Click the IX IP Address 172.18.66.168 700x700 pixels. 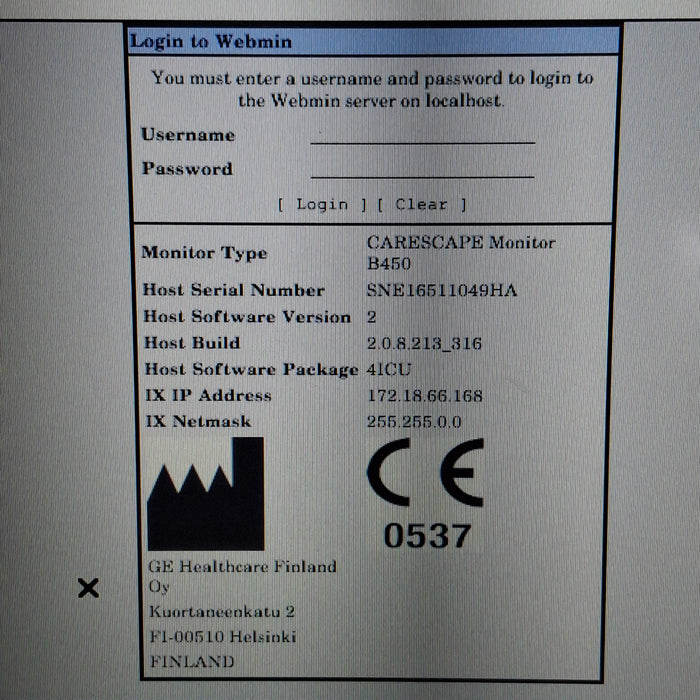click(x=425, y=396)
